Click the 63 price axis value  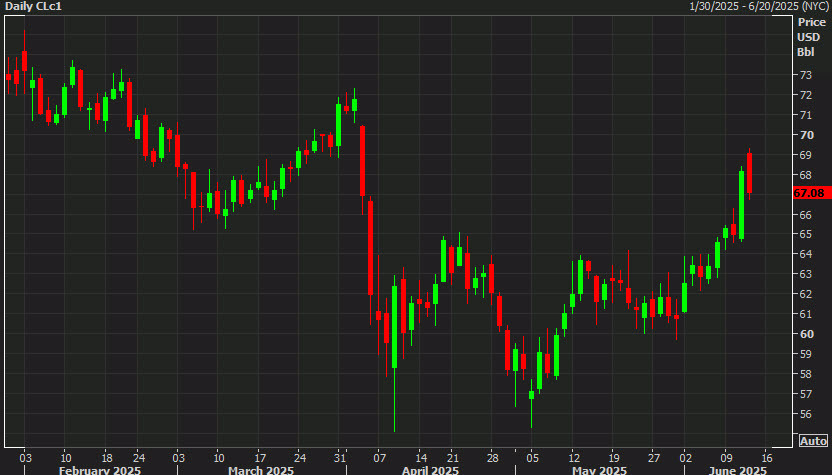coord(805,274)
